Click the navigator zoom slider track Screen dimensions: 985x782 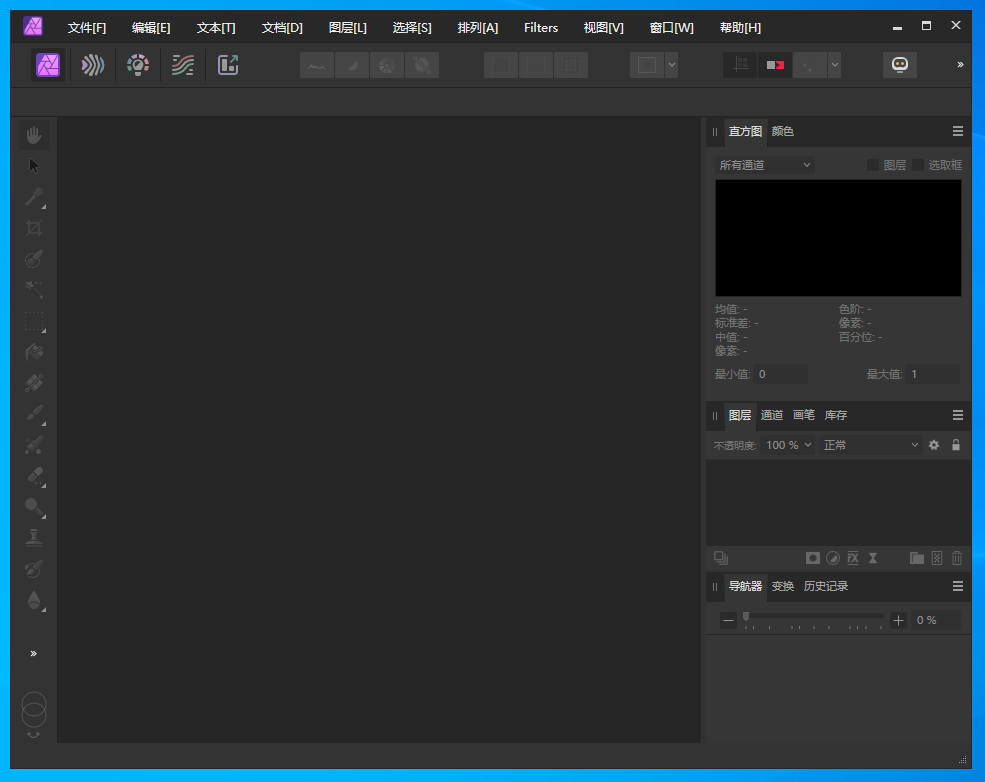tap(815, 616)
